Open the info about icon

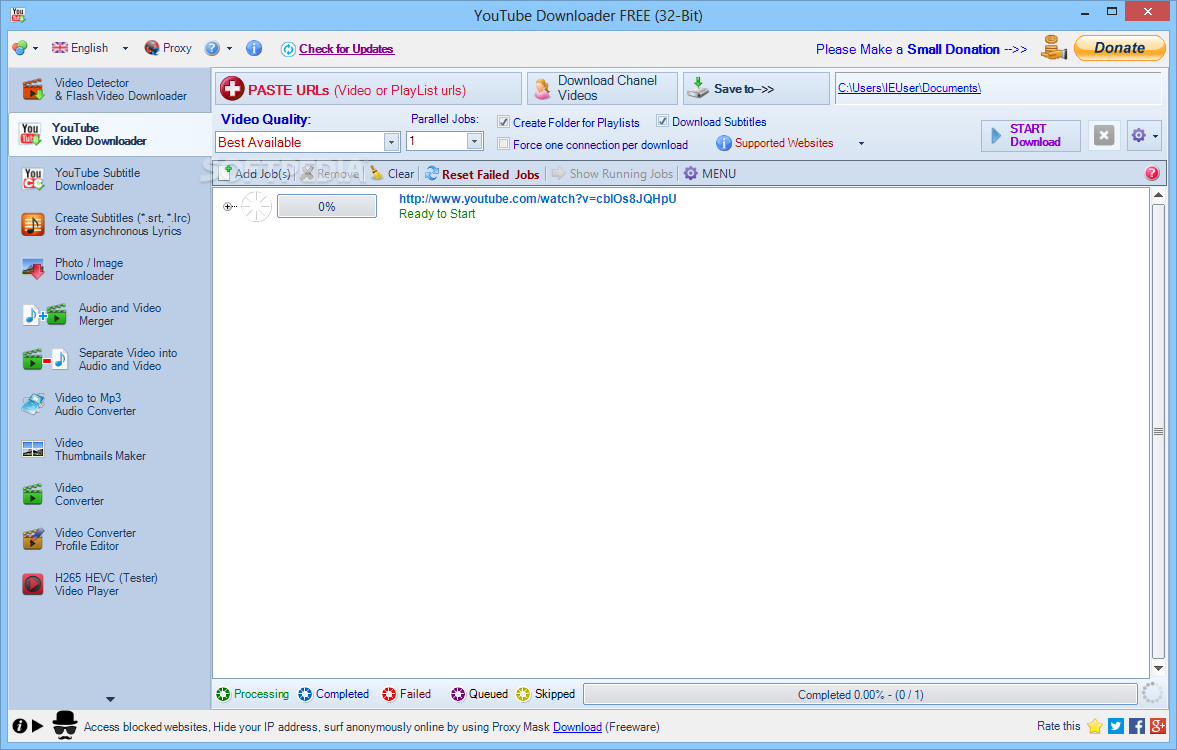tap(254, 48)
